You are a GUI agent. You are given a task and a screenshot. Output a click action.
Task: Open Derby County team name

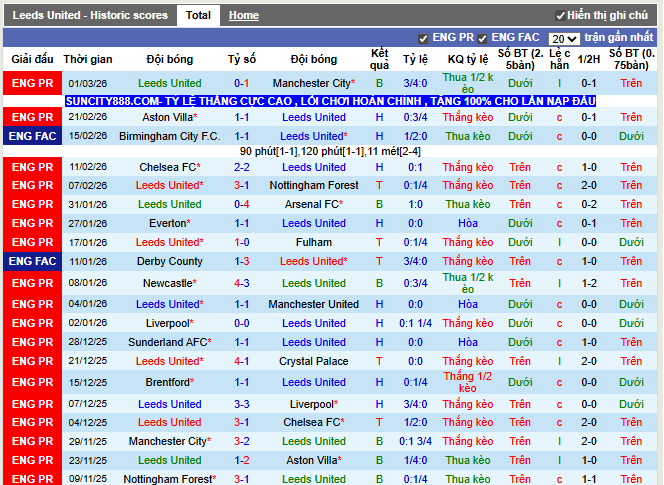169,261
